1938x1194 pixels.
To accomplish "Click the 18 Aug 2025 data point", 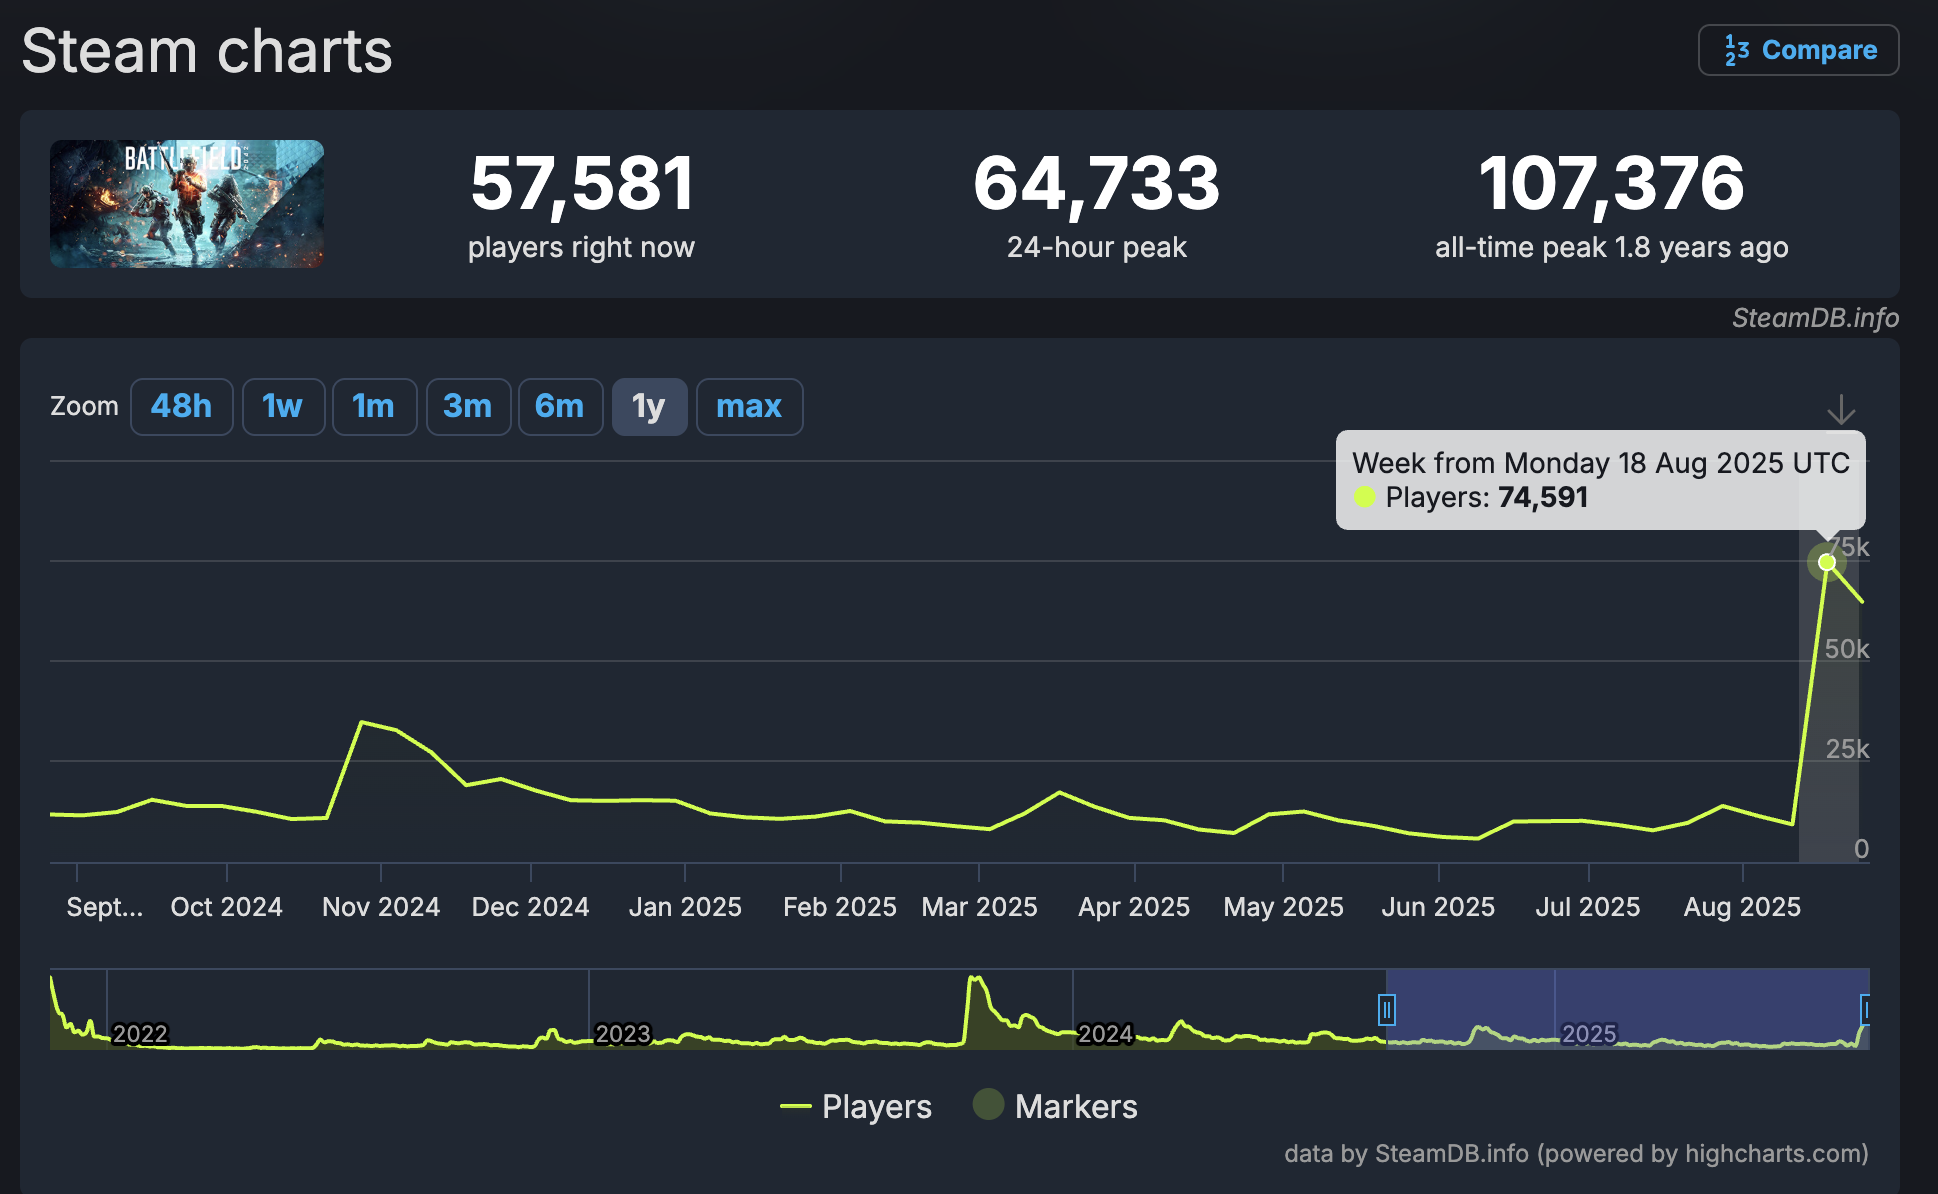I will [1827, 562].
